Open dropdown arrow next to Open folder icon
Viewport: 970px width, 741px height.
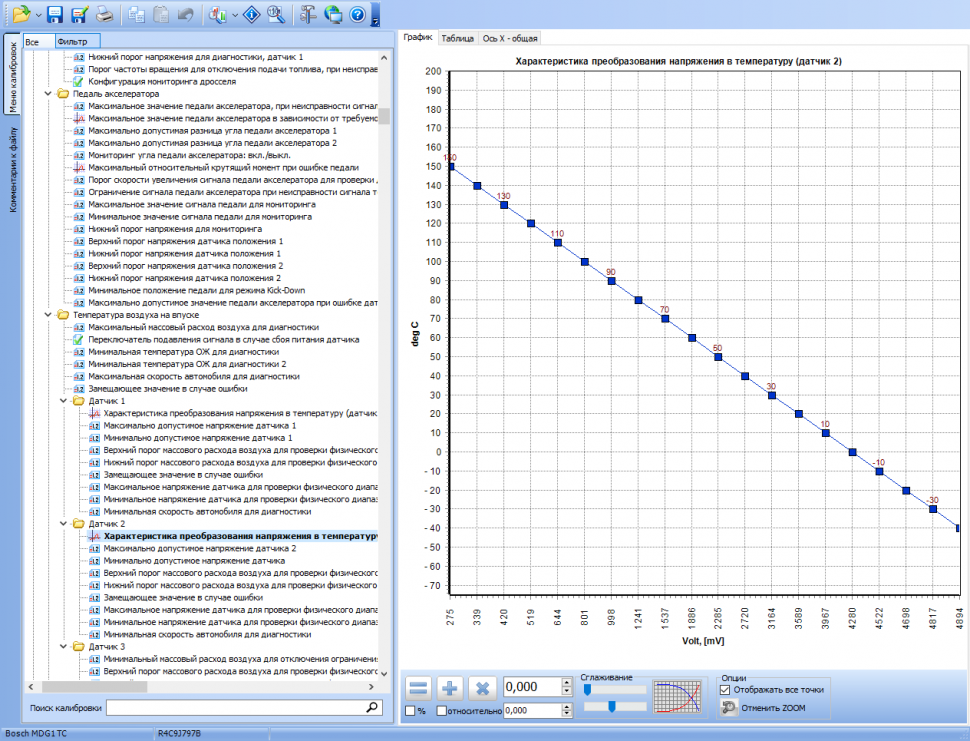pyautogui.click(x=38, y=15)
